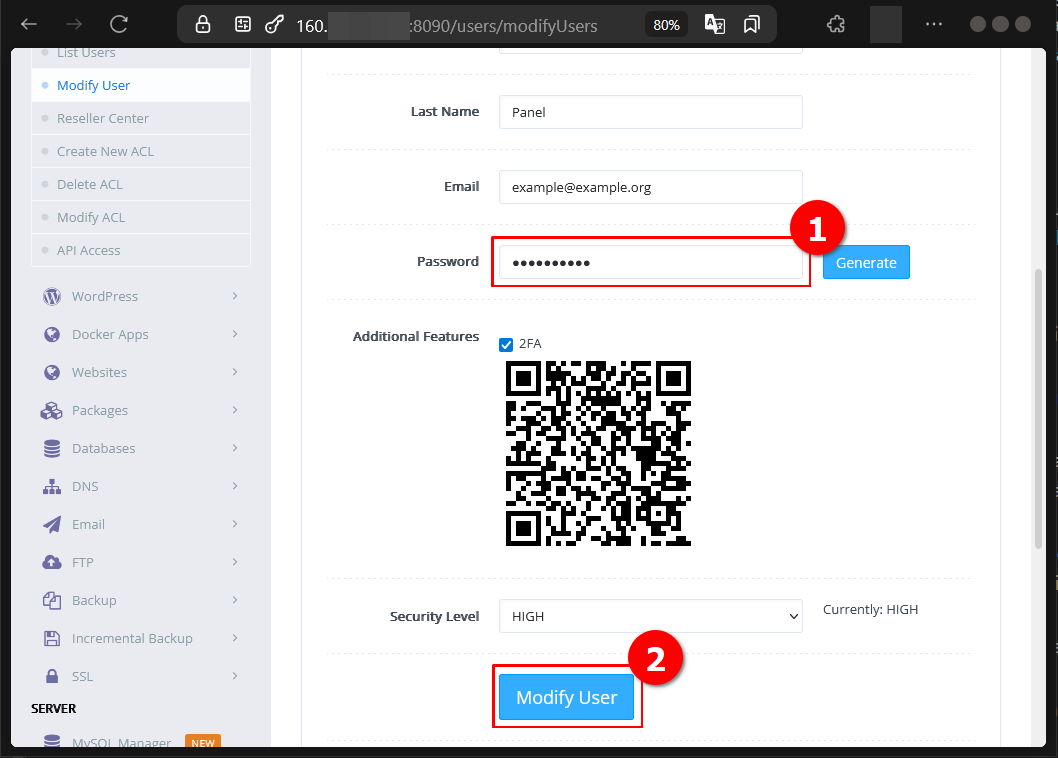
Task: Click into the Password input field
Action: point(650,262)
